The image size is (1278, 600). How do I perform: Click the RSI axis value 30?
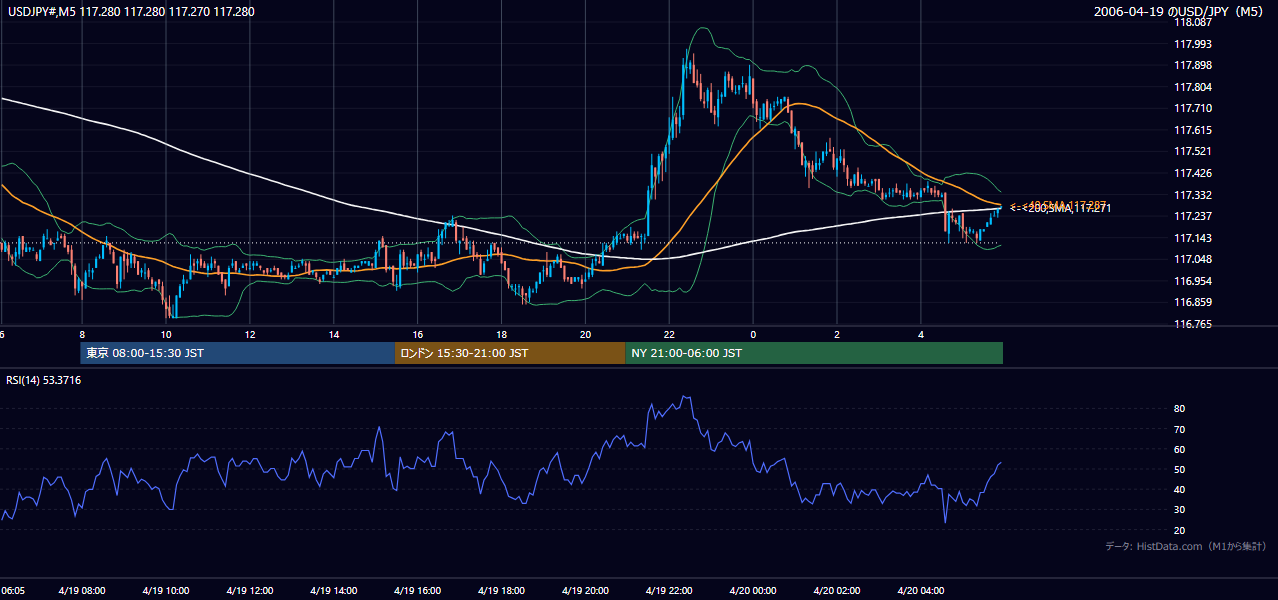click(x=1180, y=510)
